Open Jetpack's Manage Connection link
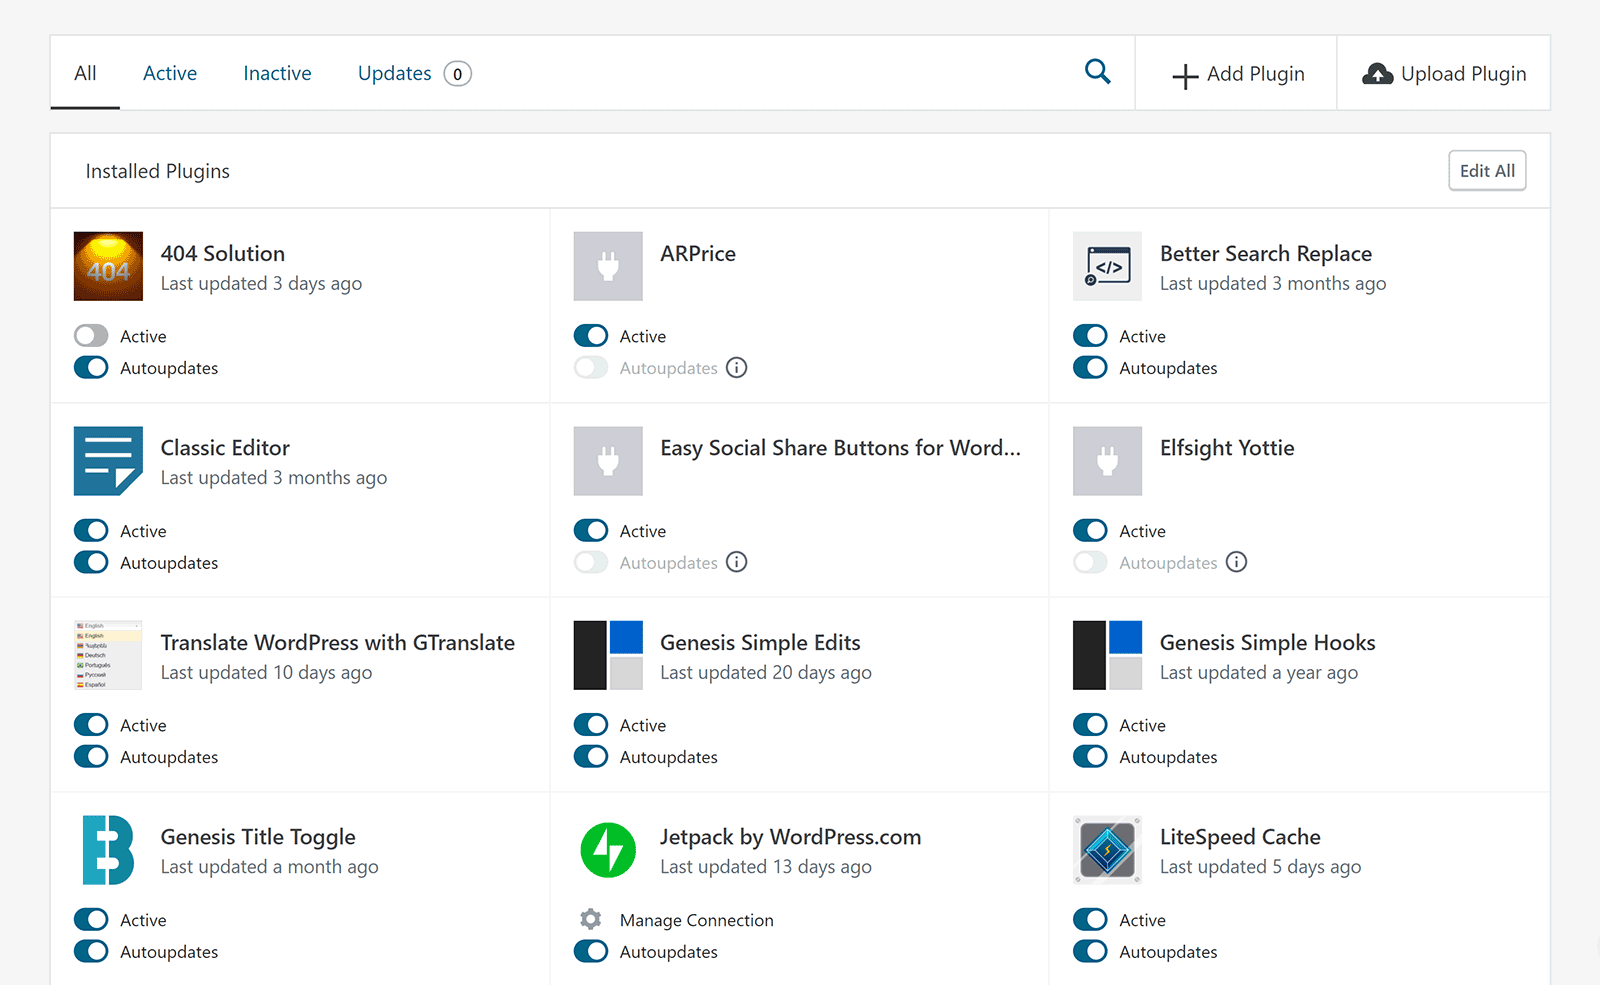Viewport: 1600px width, 985px height. (697, 920)
